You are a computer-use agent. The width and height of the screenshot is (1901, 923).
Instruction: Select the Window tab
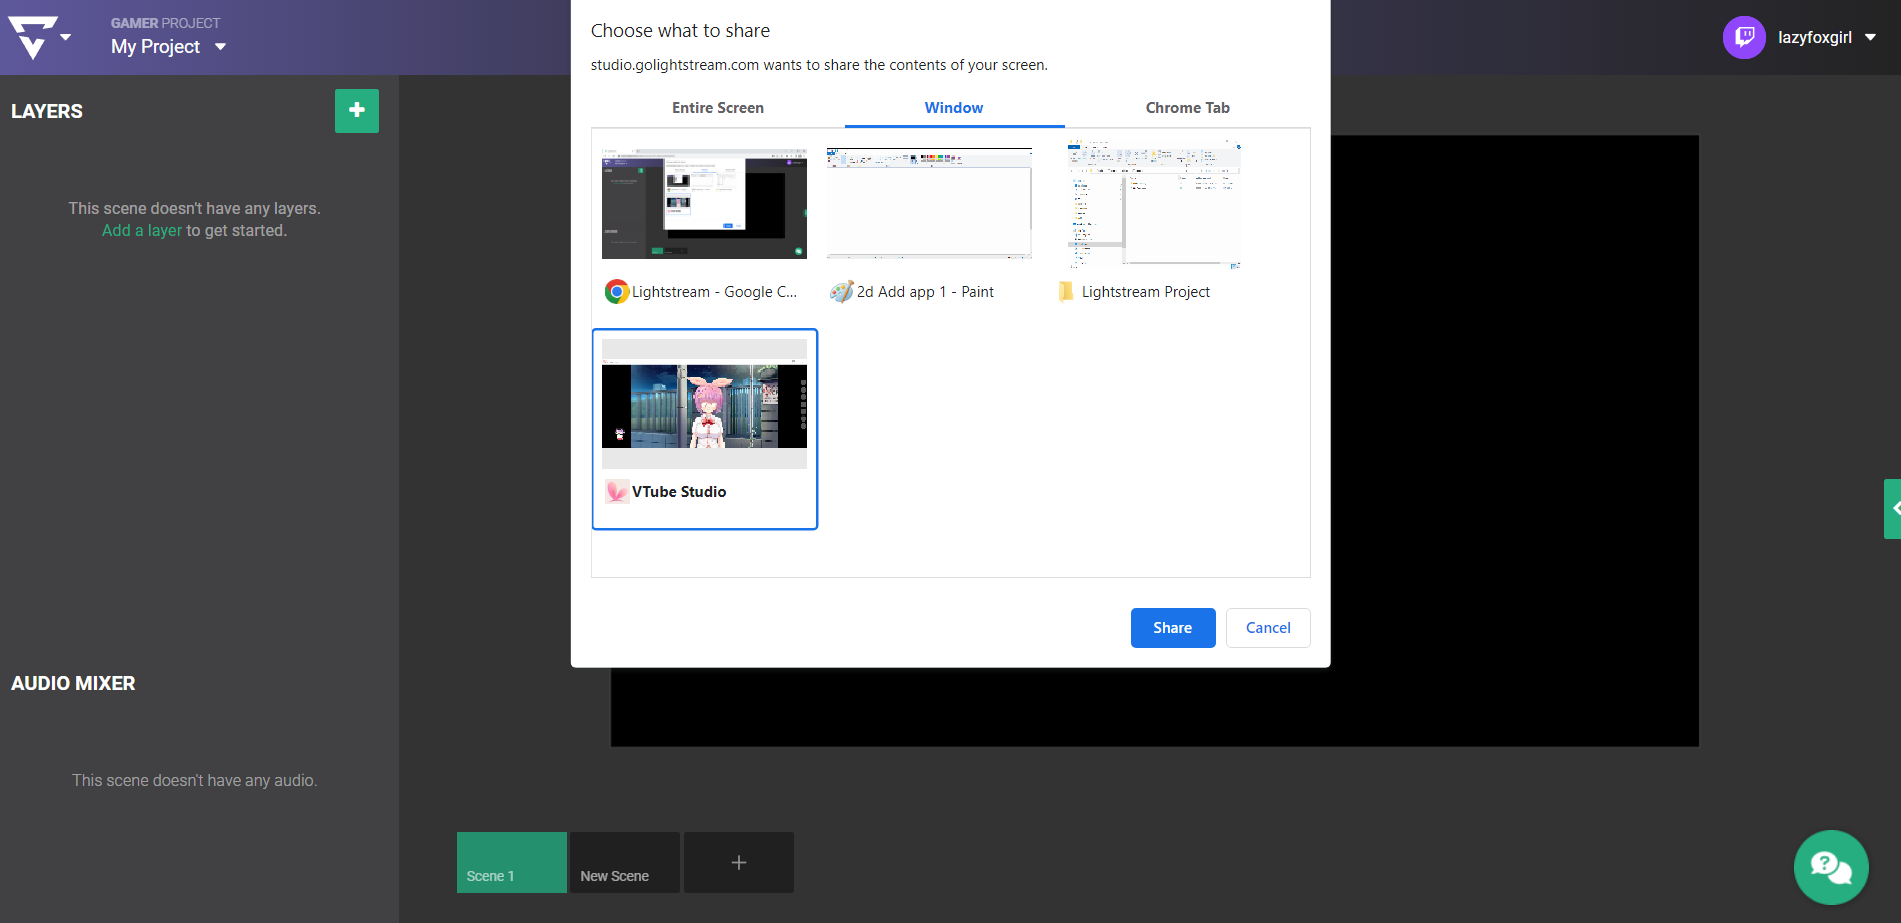pyautogui.click(x=953, y=108)
